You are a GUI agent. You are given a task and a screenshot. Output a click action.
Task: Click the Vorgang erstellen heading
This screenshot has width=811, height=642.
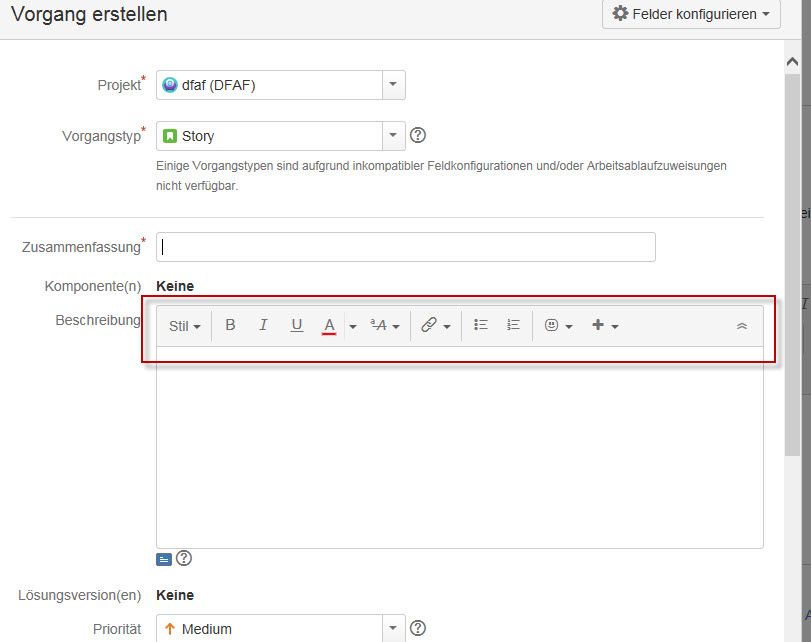pos(89,14)
